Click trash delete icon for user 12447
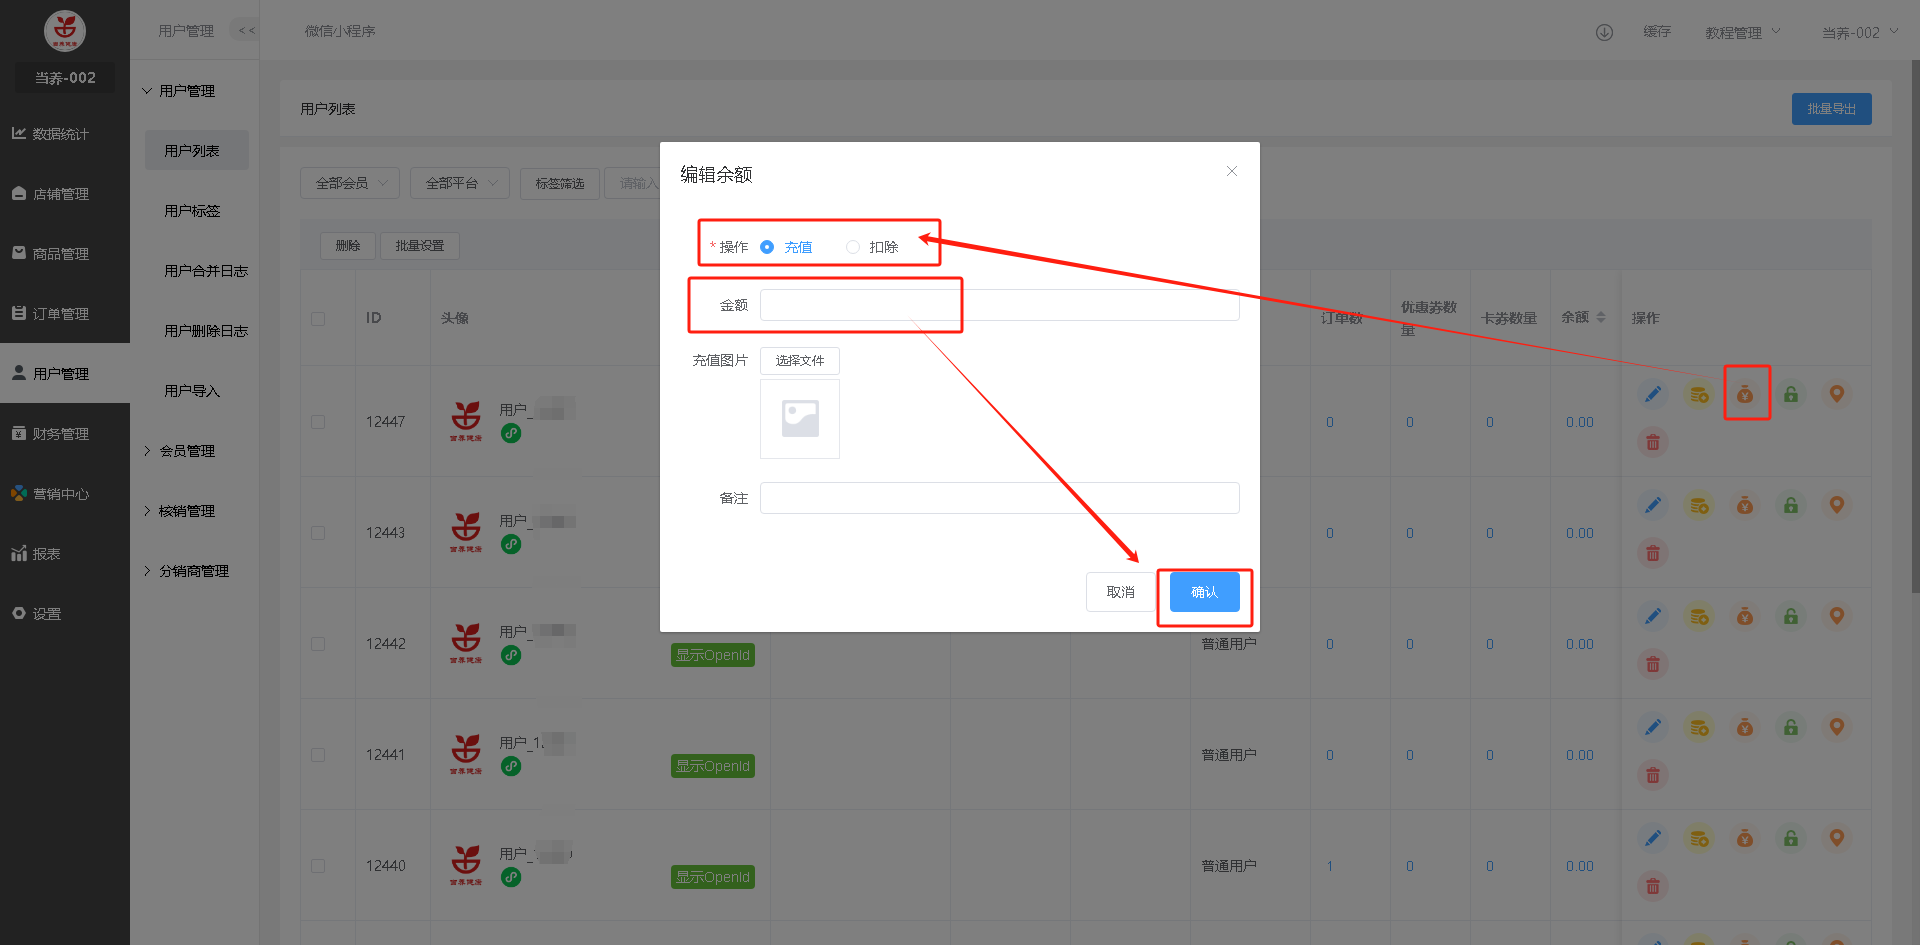Viewport: 1920px width, 945px height. (1653, 442)
